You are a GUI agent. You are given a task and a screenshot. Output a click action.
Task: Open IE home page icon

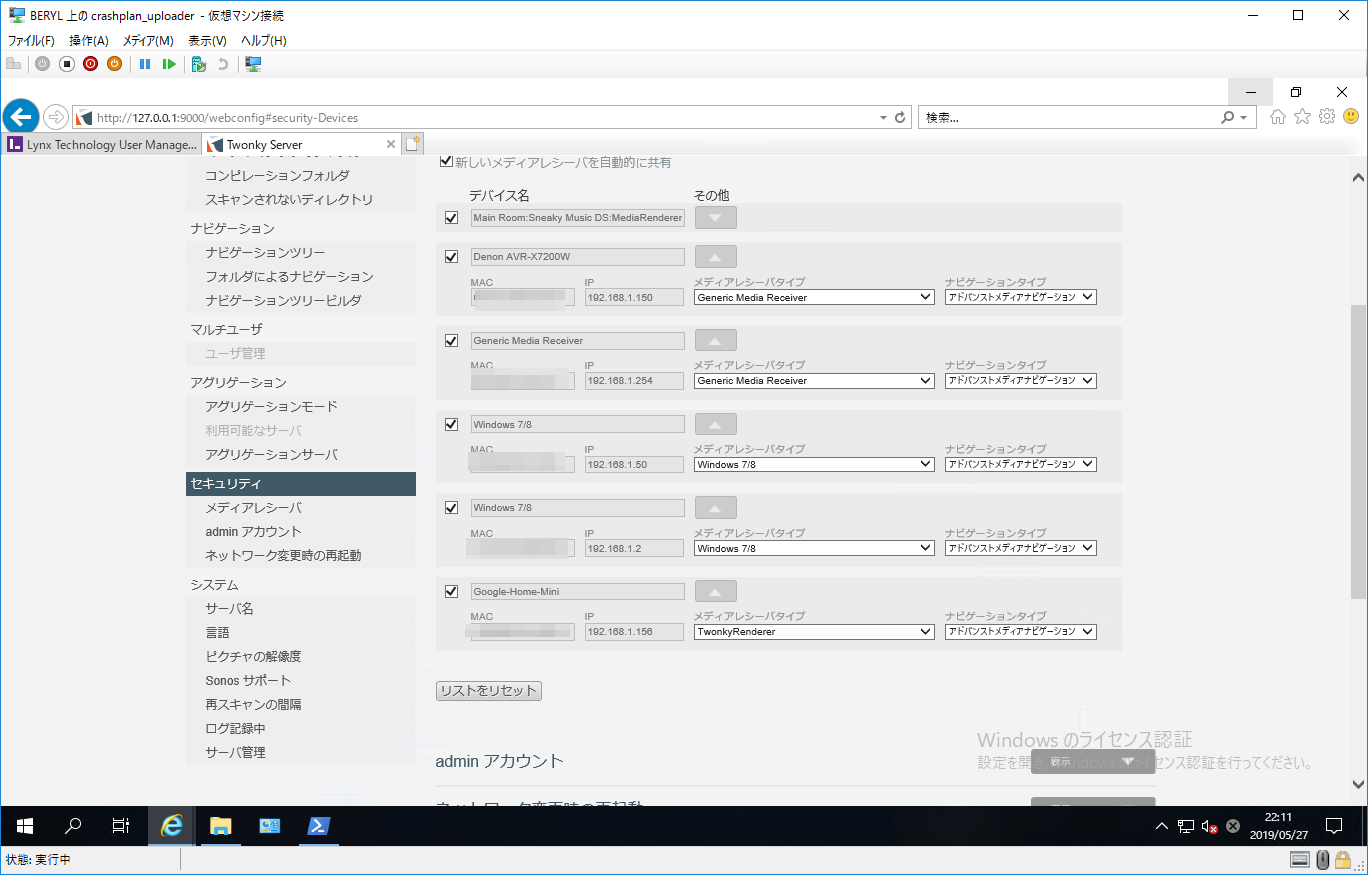pyautogui.click(x=1278, y=117)
